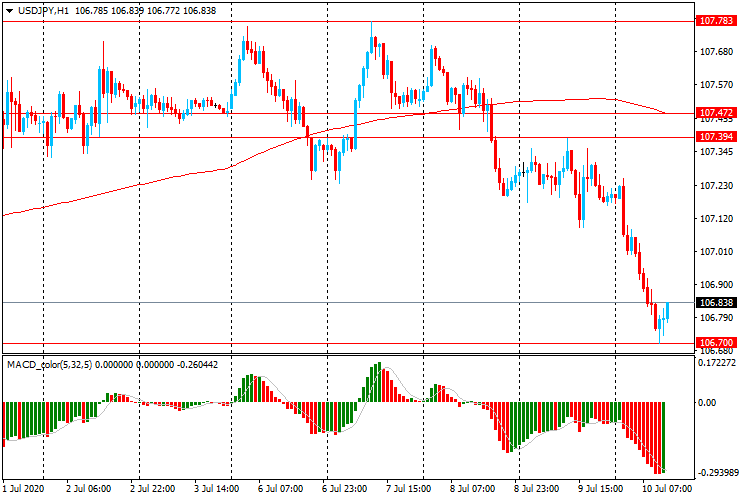
Task: Select the red 106.700 price level tag
Action: (716, 342)
